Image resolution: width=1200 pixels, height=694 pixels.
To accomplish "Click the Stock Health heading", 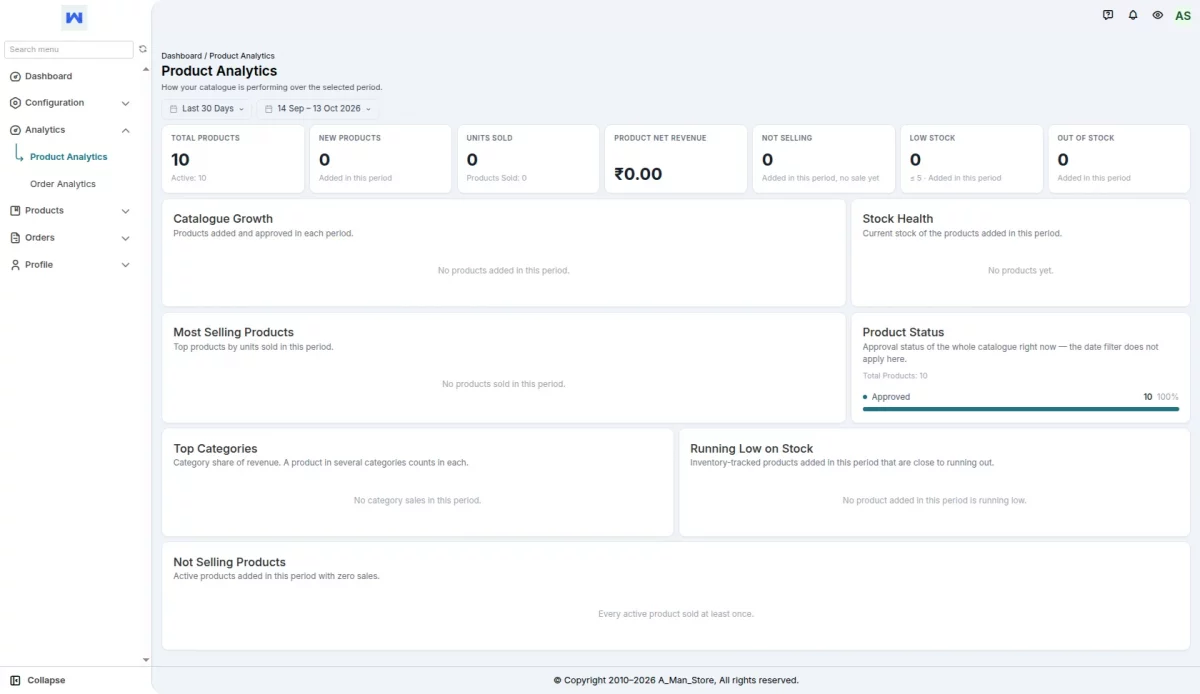I will coord(898,219).
